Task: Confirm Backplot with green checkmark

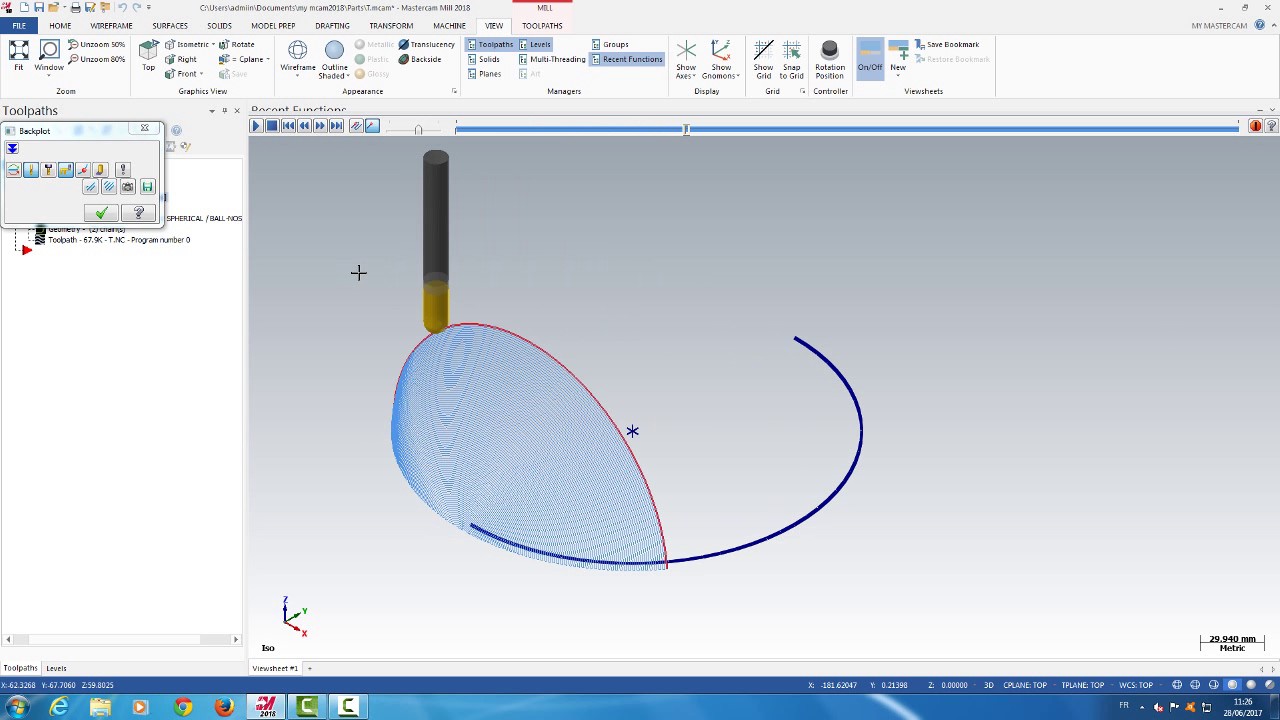Action: click(x=101, y=213)
